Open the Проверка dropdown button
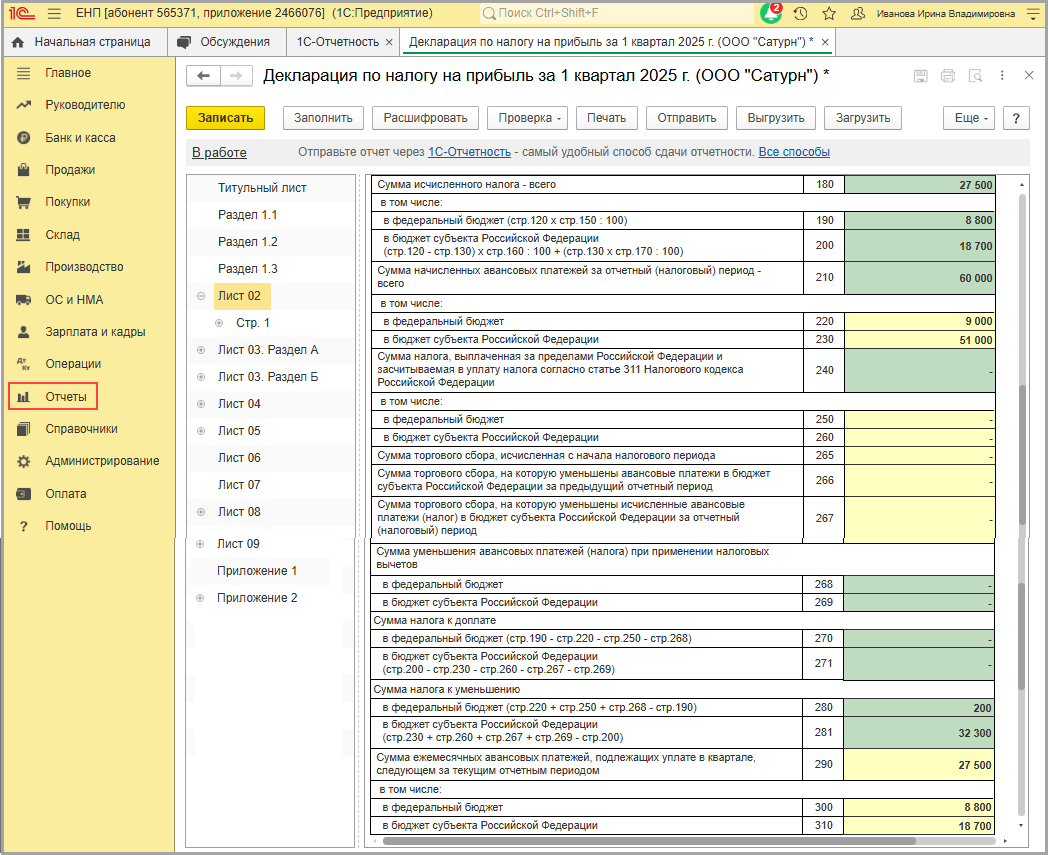Image resolution: width=1048 pixels, height=855 pixels. tap(530, 118)
